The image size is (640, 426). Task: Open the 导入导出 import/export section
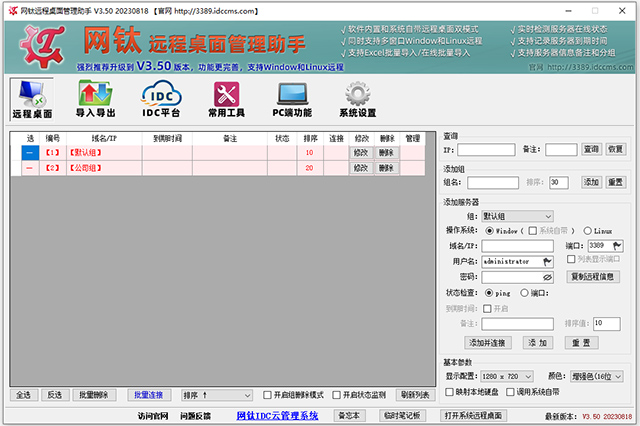(96, 99)
